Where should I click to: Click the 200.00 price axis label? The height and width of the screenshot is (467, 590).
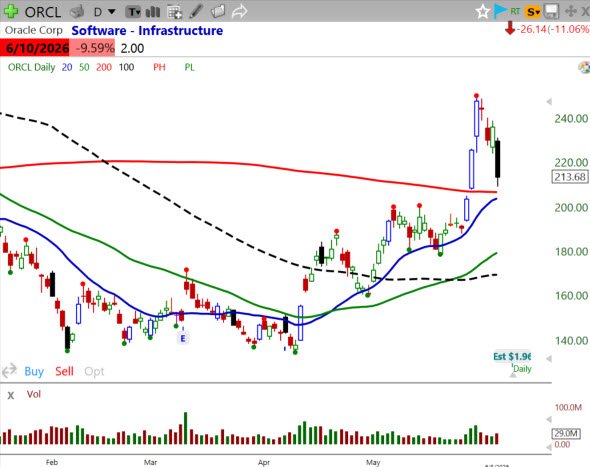click(571, 207)
